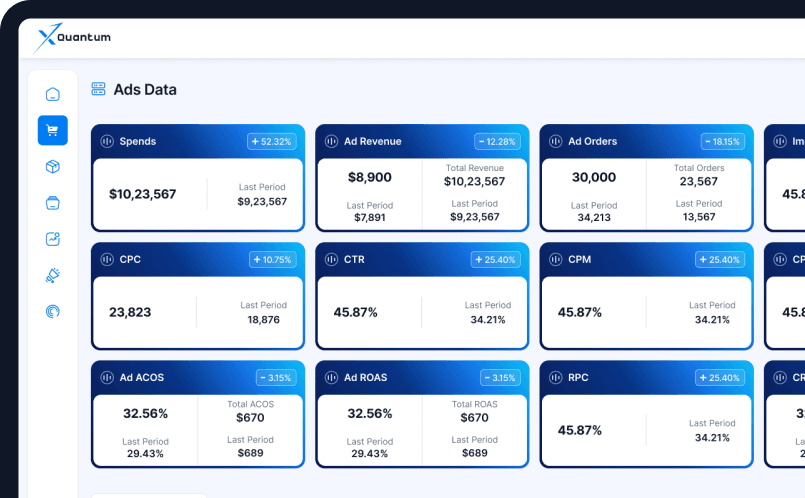Screen dimensions: 805x498
Task: Click the 30,000 Ad Orders value
Action: [594, 177]
